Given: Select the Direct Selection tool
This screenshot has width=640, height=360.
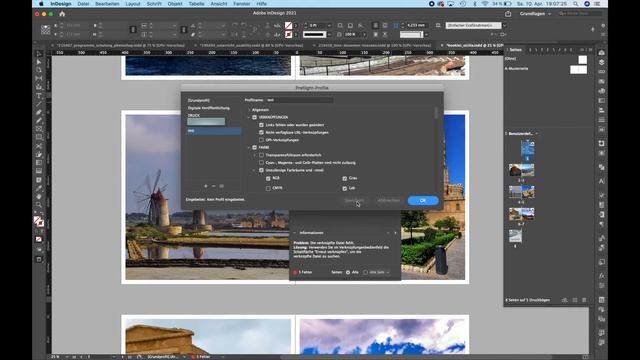Looking at the screenshot, I should (39, 62).
